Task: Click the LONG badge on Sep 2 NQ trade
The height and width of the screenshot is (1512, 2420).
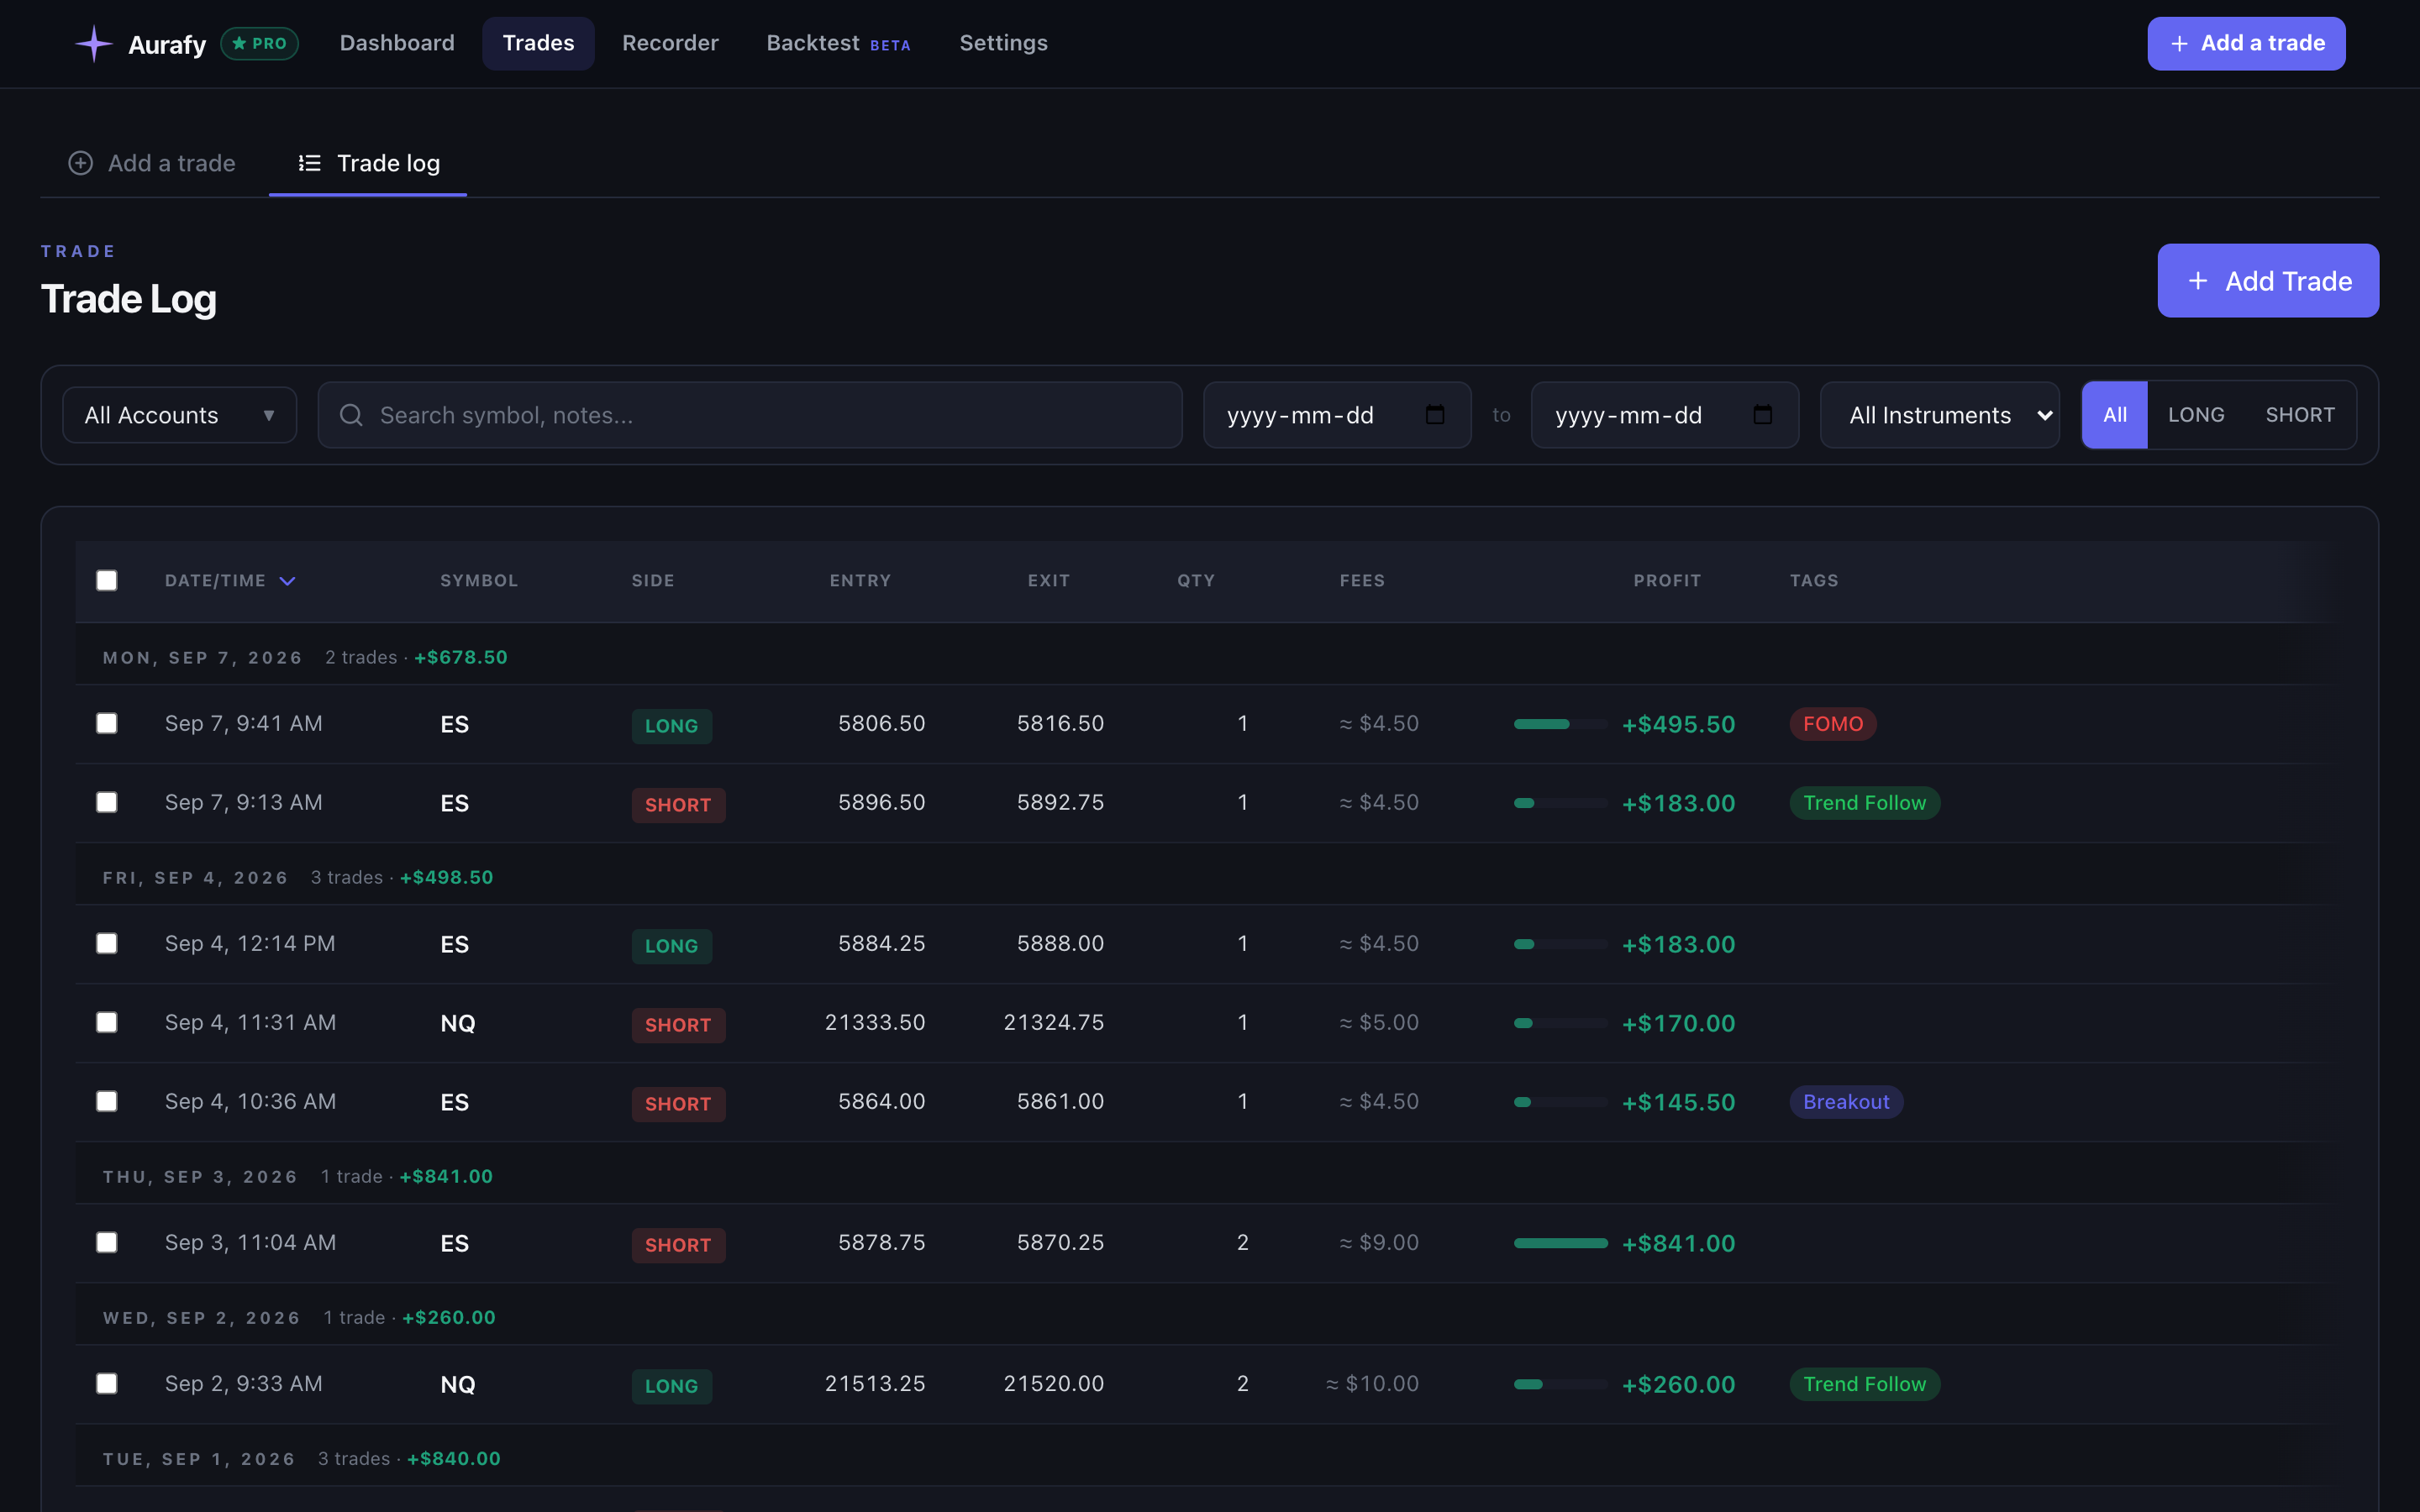Action: [x=671, y=1386]
